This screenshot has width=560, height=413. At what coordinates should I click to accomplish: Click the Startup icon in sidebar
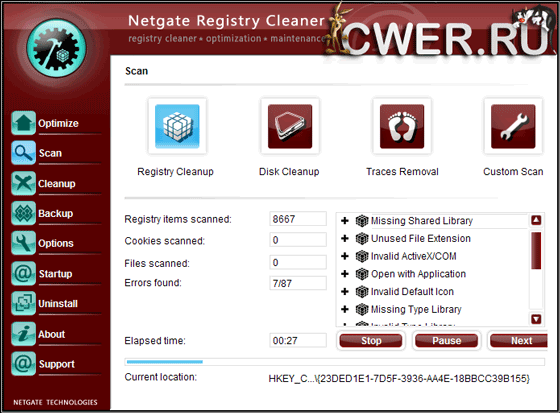pyautogui.click(x=23, y=273)
